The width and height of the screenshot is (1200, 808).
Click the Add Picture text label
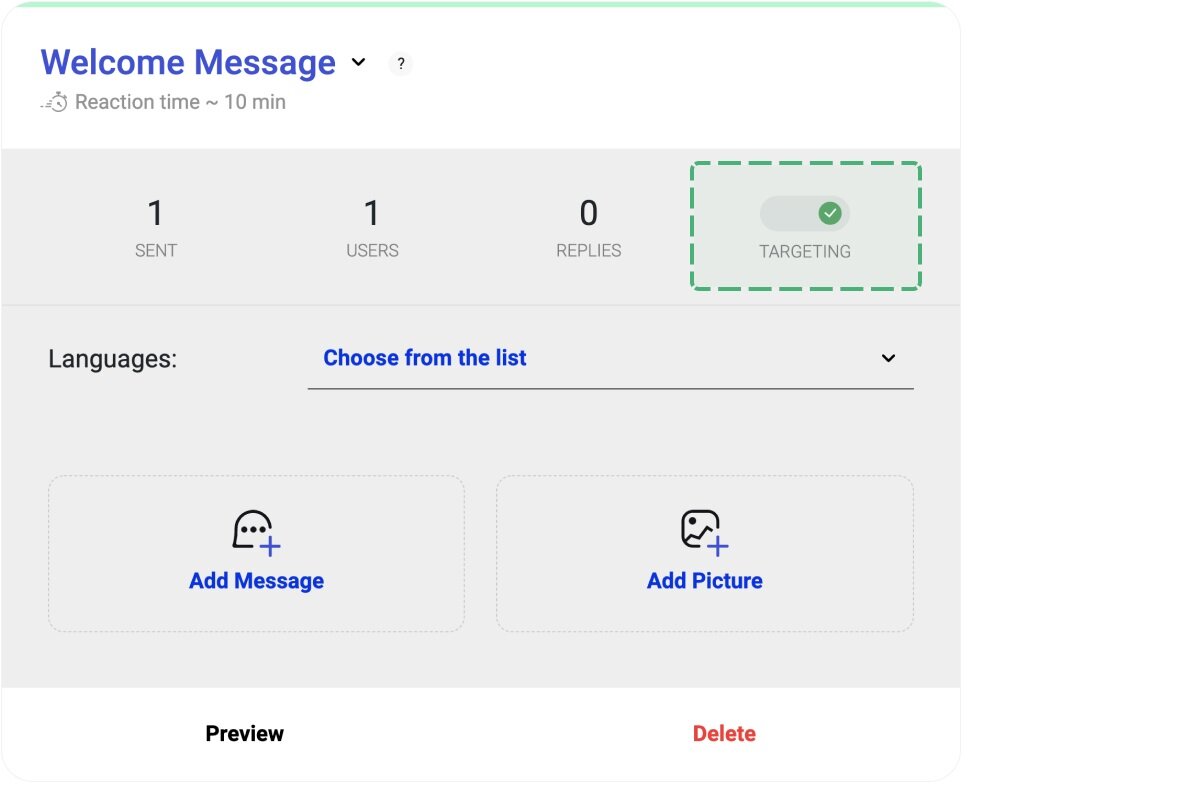pos(704,581)
